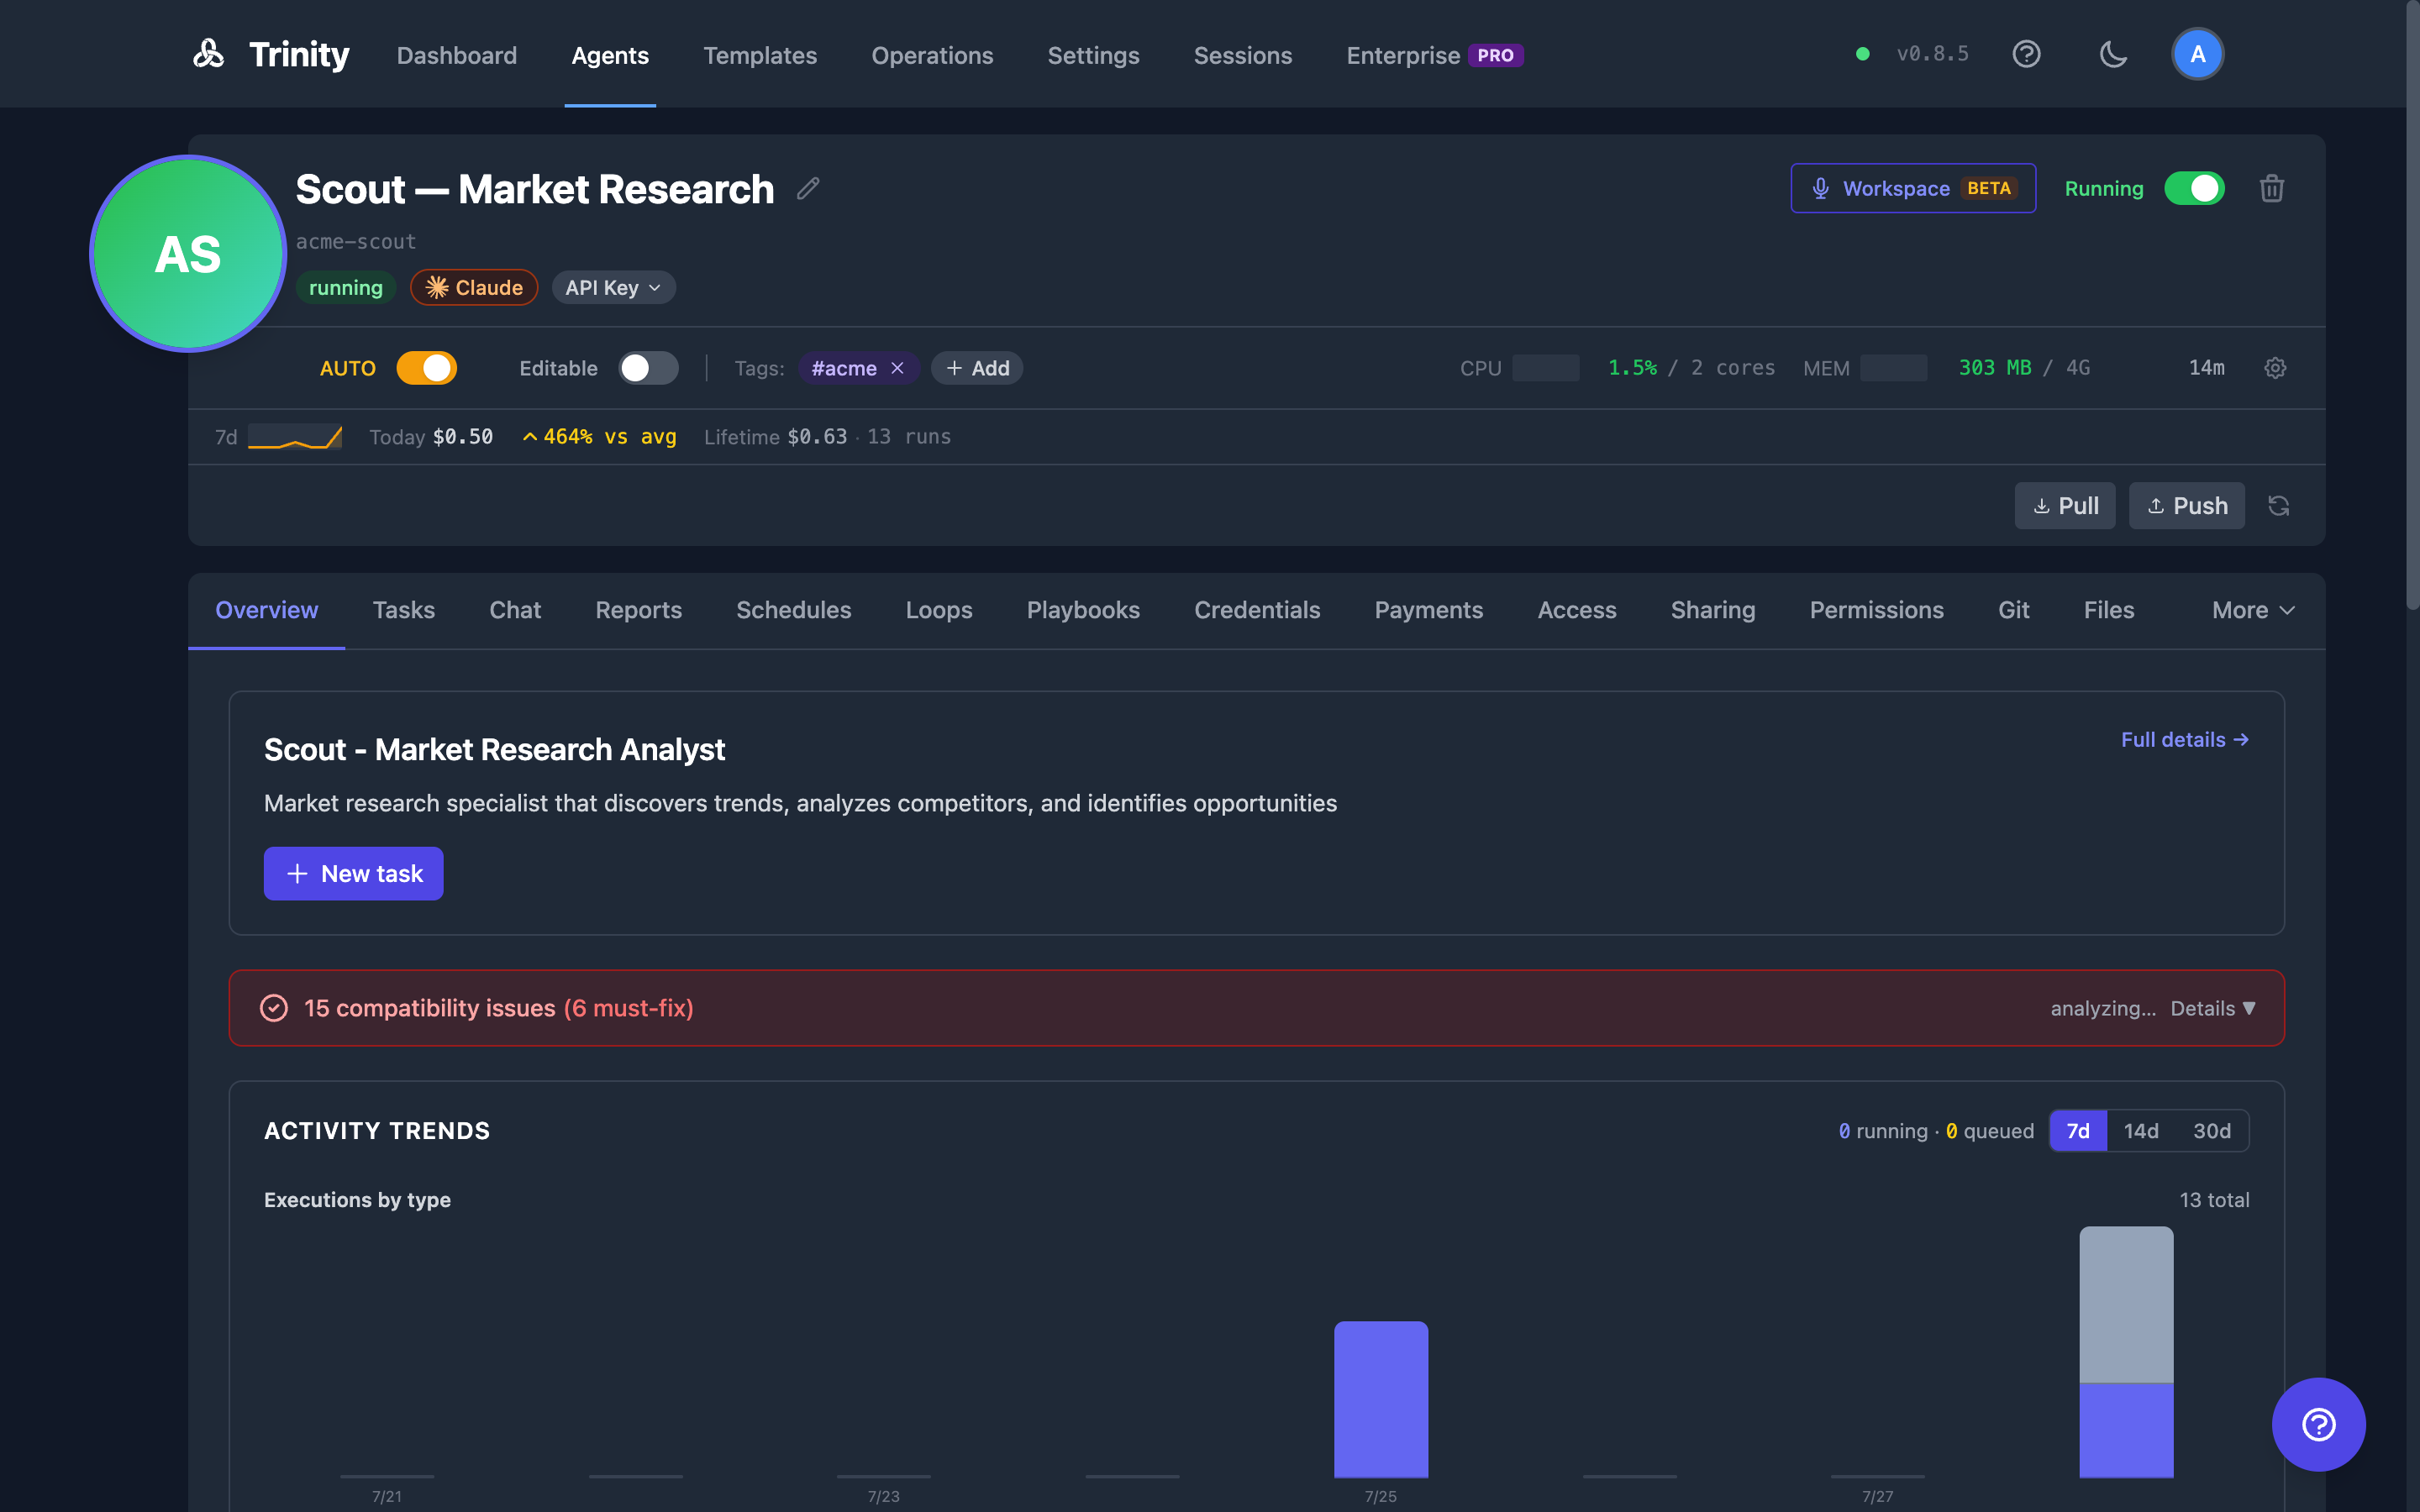
Task: Click the page vertical scrollbar
Action: 2412,304
